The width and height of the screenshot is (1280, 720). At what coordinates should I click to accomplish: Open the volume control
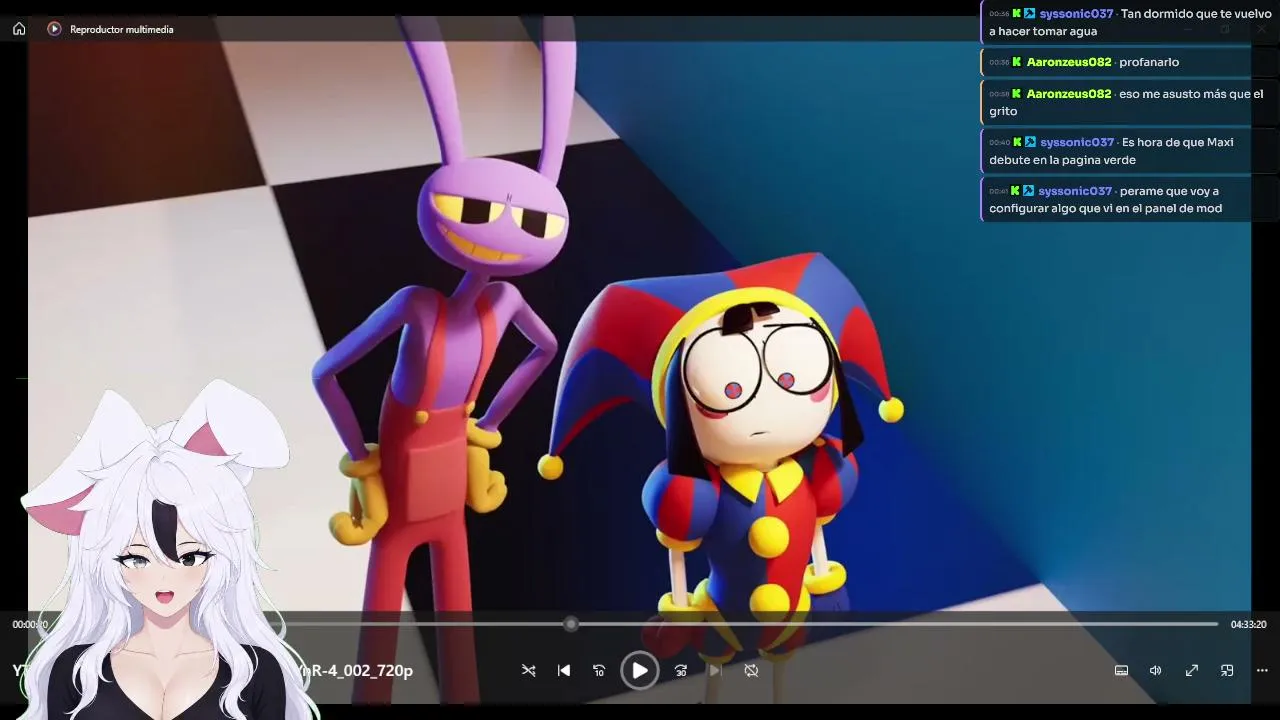click(1156, 671)
